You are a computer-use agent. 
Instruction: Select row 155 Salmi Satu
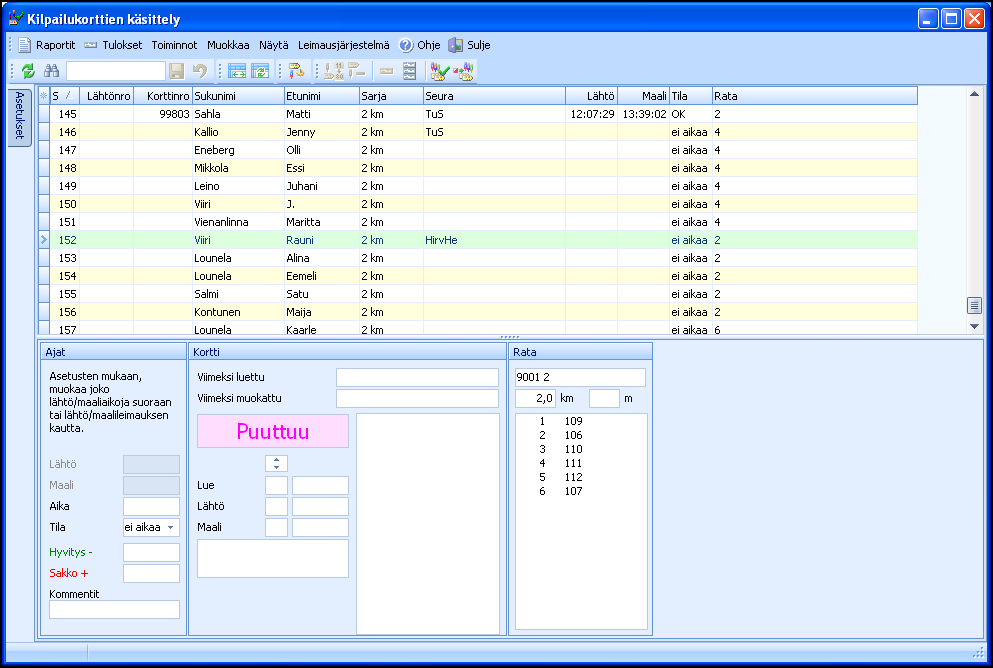click(478, 294)
